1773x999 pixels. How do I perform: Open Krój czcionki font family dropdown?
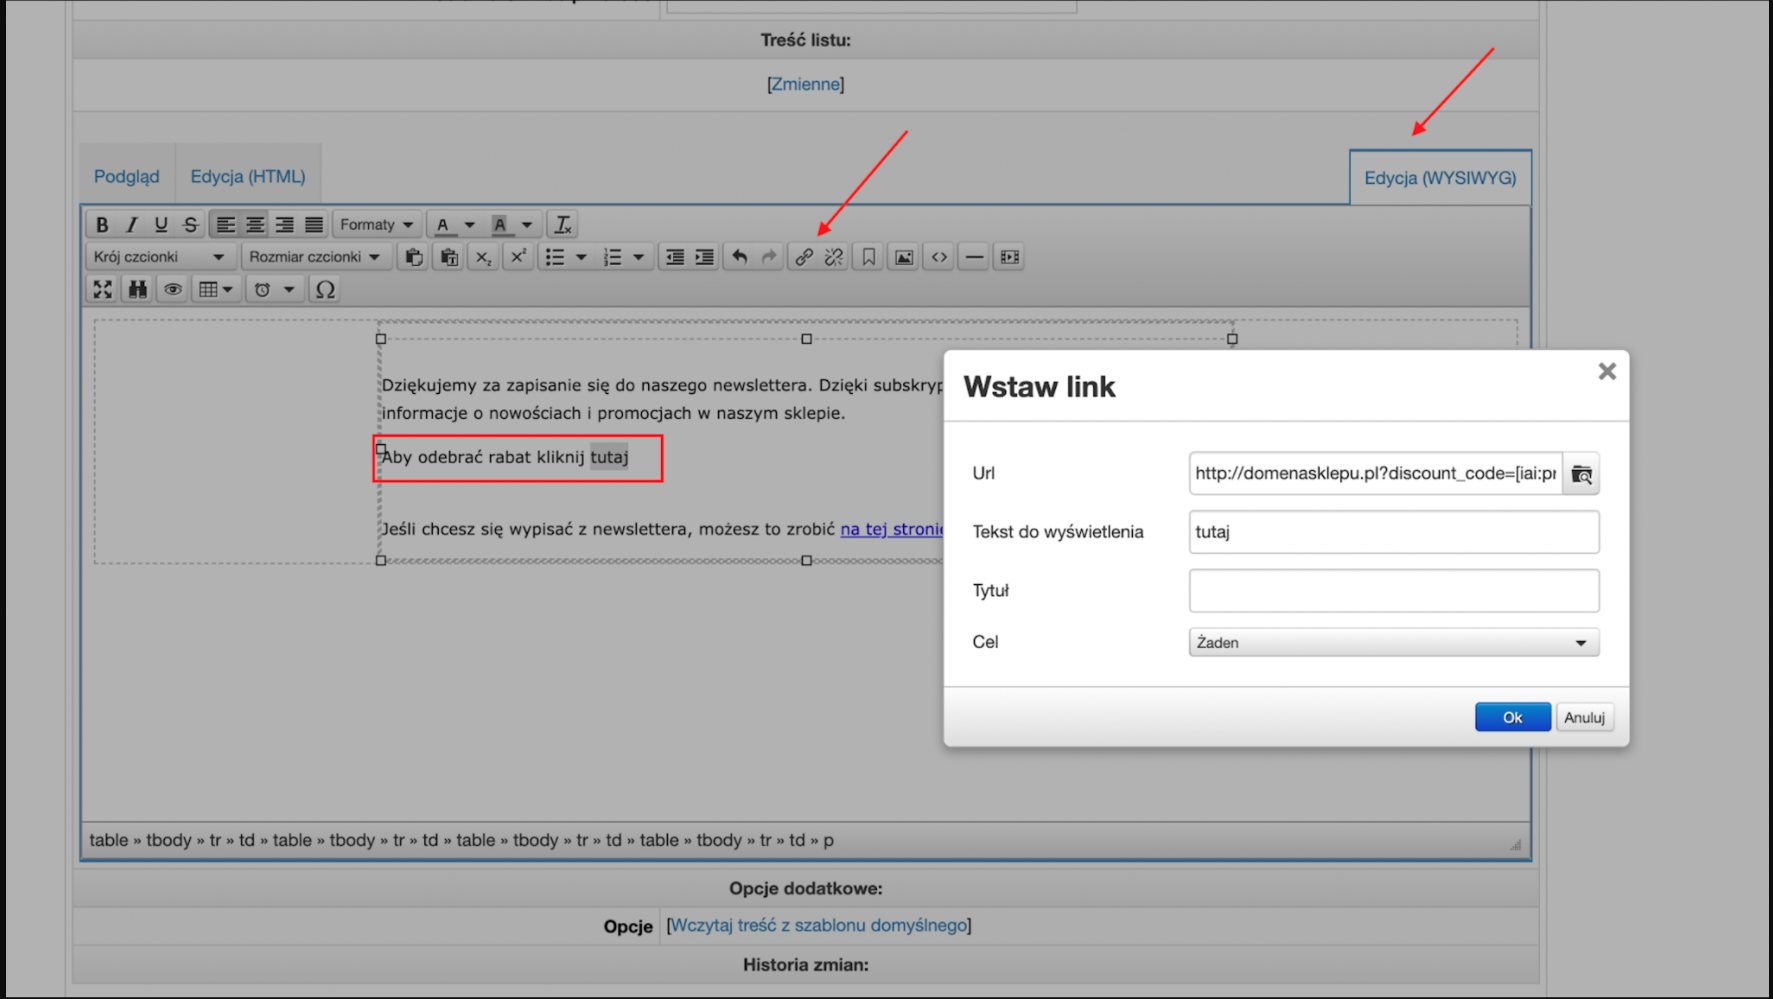point(160,257)
